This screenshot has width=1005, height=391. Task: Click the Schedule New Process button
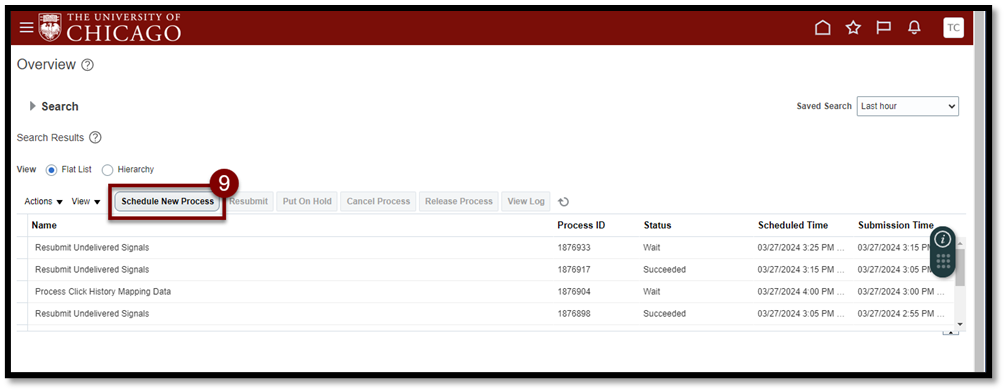(168, 201)
